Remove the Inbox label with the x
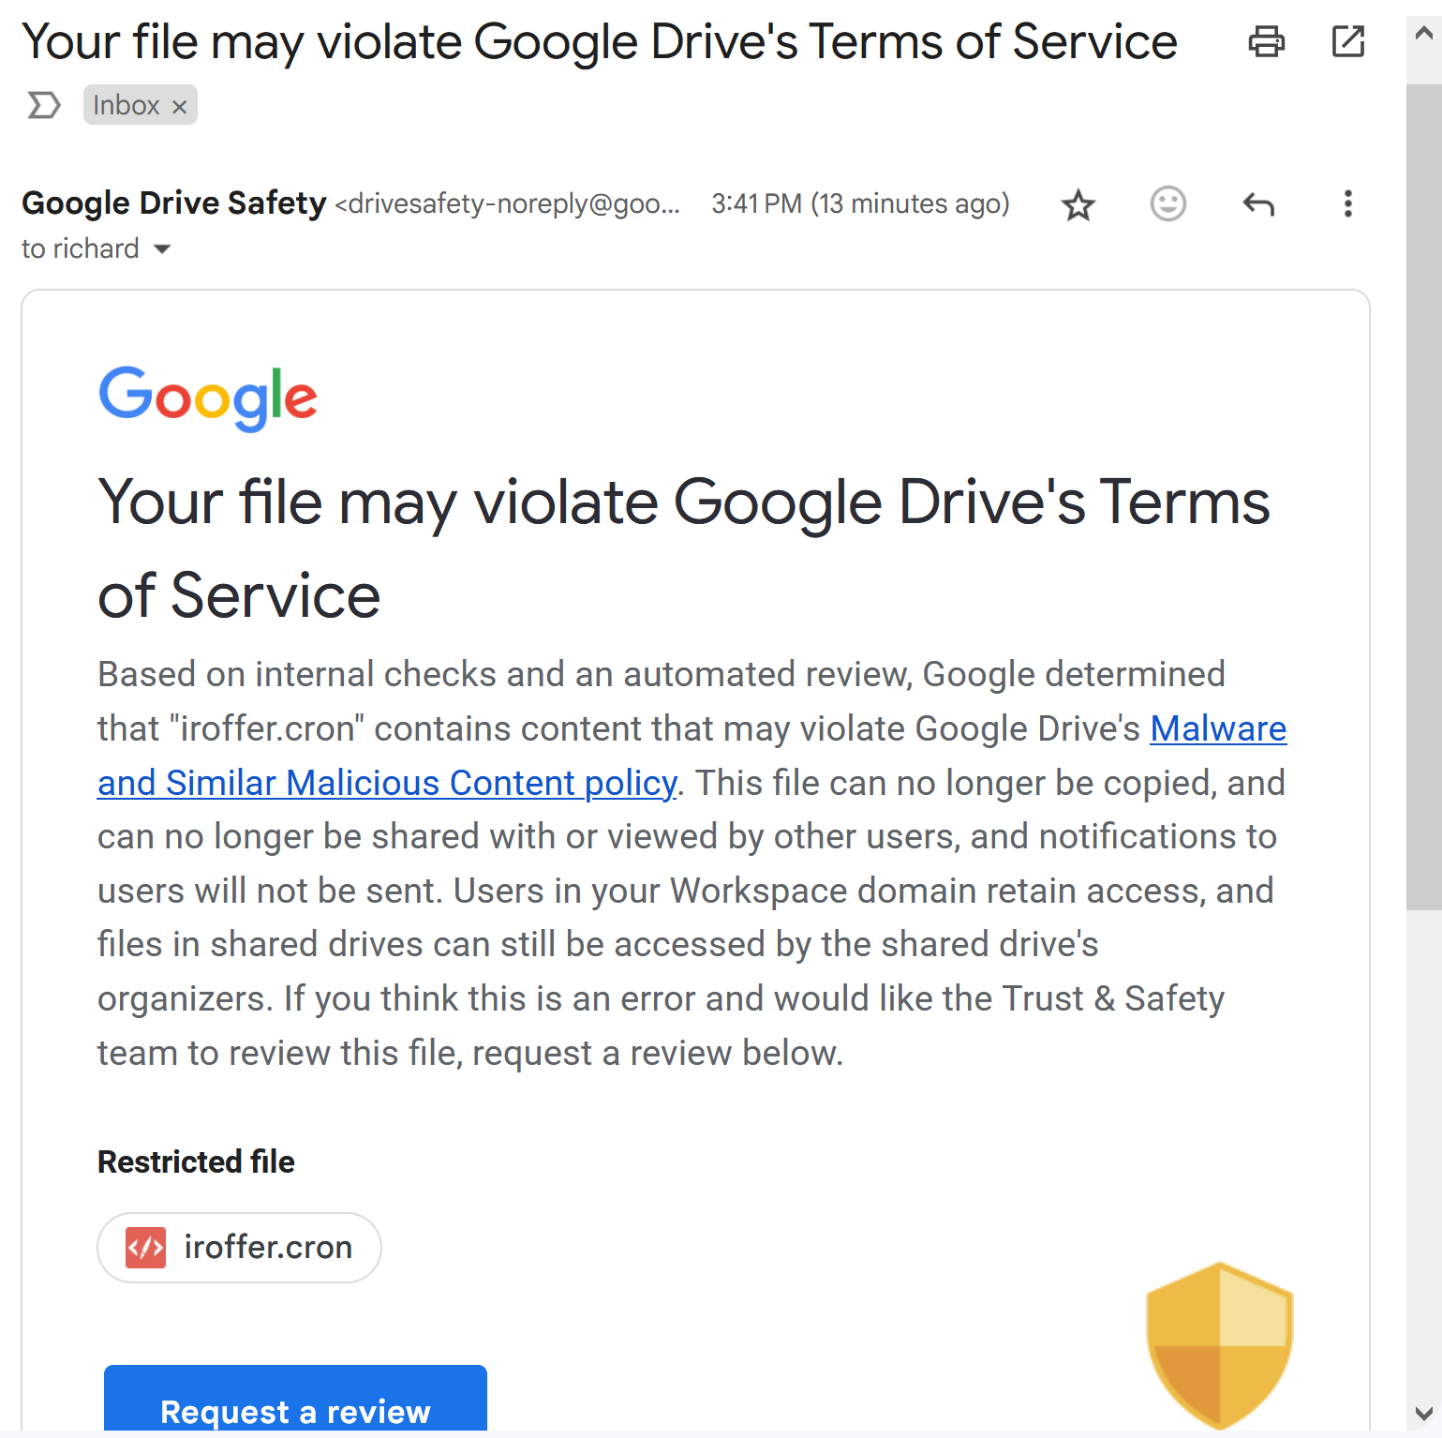This screenshot has height=1438, width=1442. click(x=180, y=106)
